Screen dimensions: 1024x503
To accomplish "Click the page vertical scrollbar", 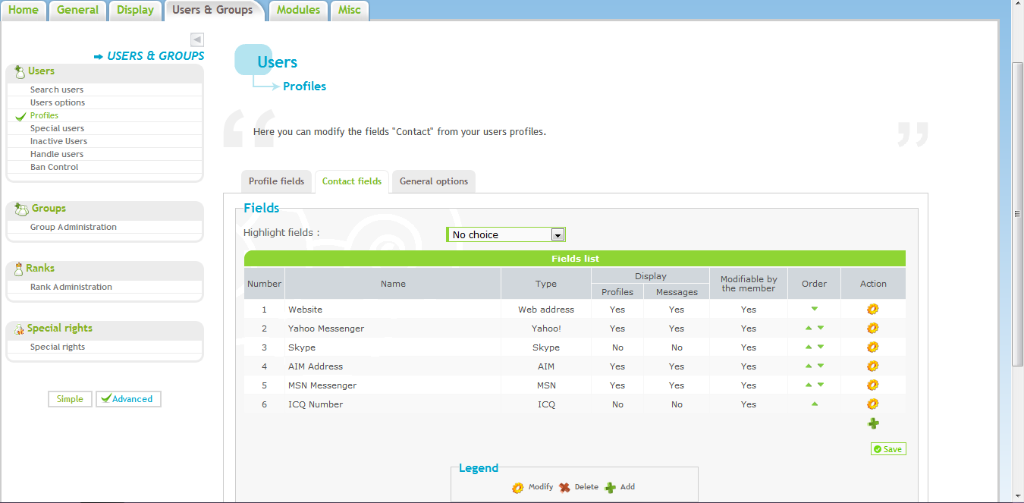I will [x=1017, y=213].
